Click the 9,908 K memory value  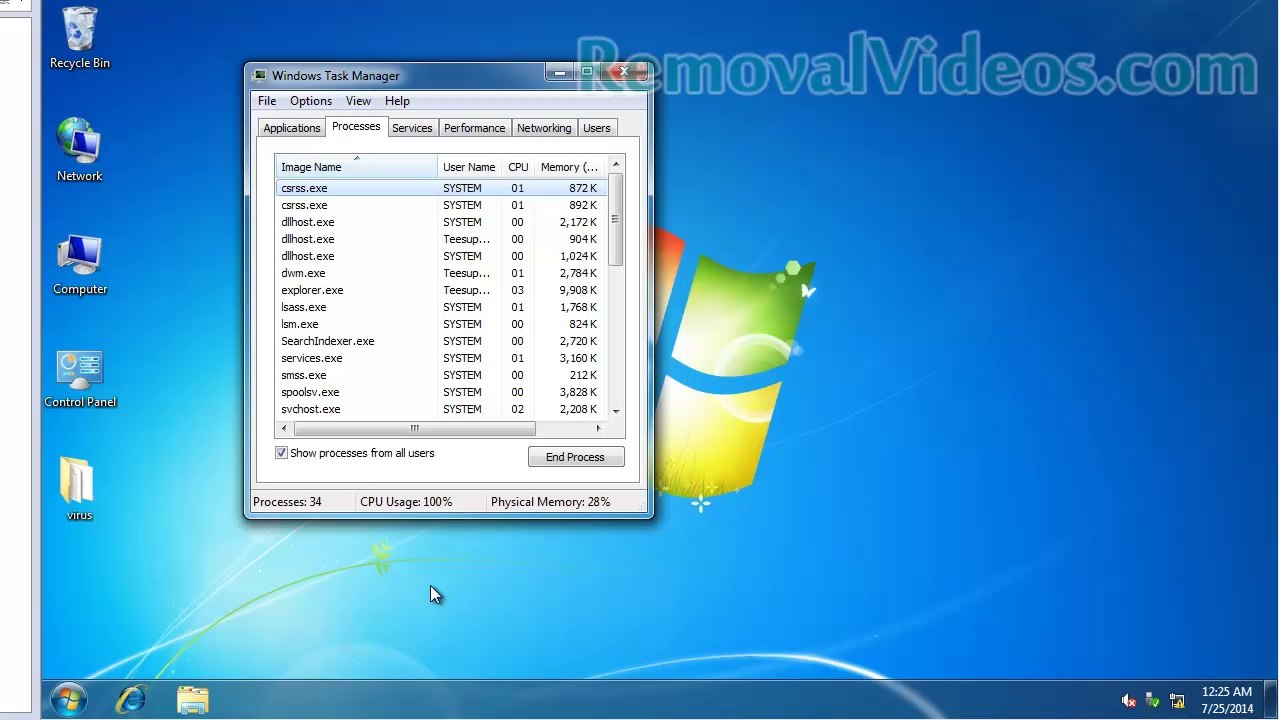pyautogui.click(x=578, y=290)
